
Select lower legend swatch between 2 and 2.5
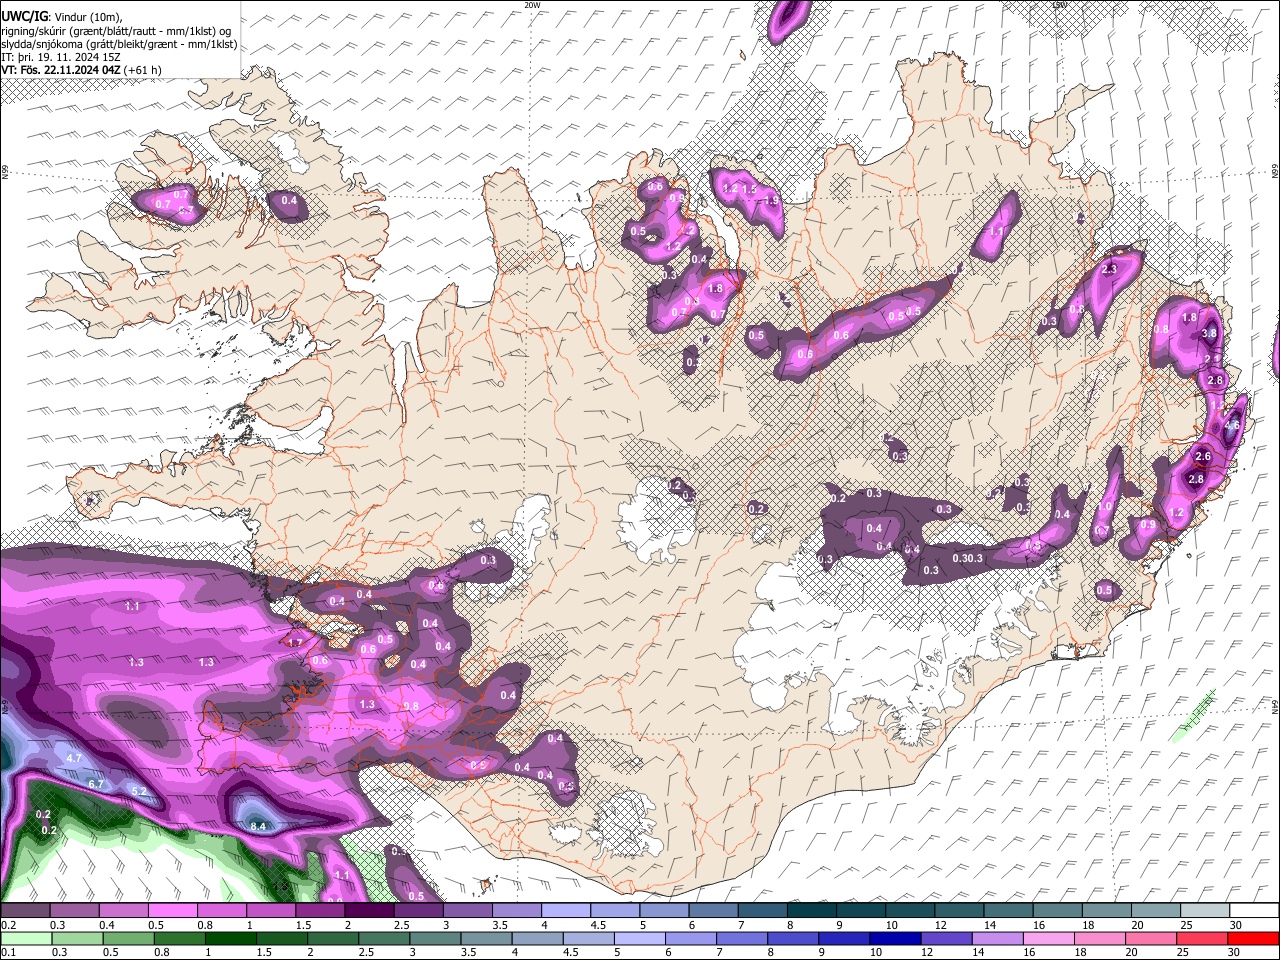point(333,938)
